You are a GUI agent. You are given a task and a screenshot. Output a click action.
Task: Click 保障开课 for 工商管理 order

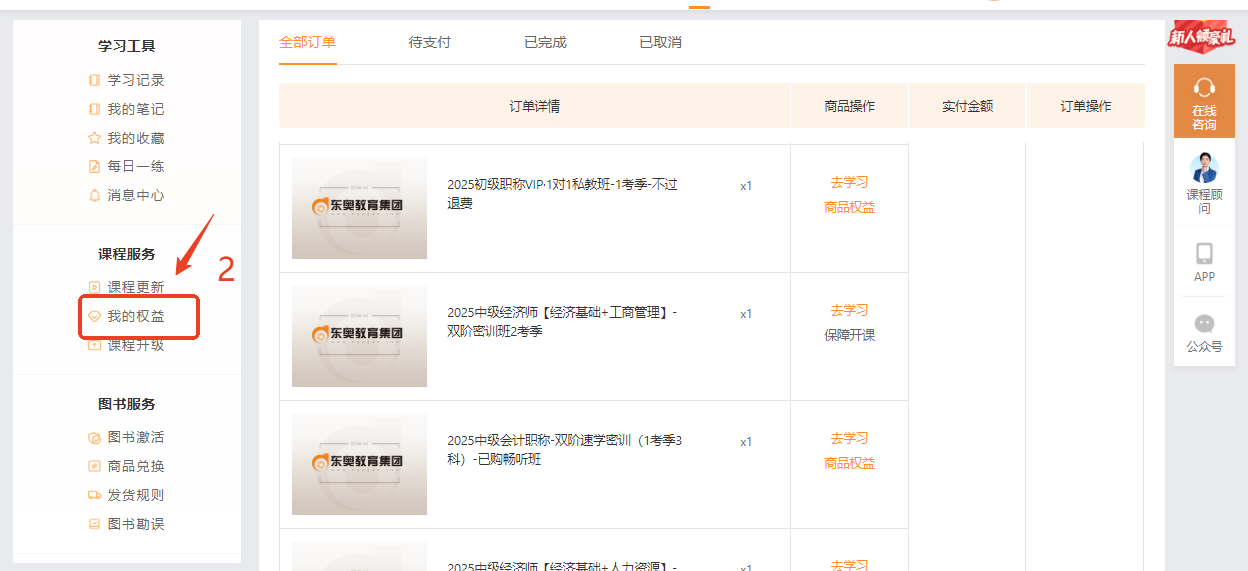[x=849, y=335]
